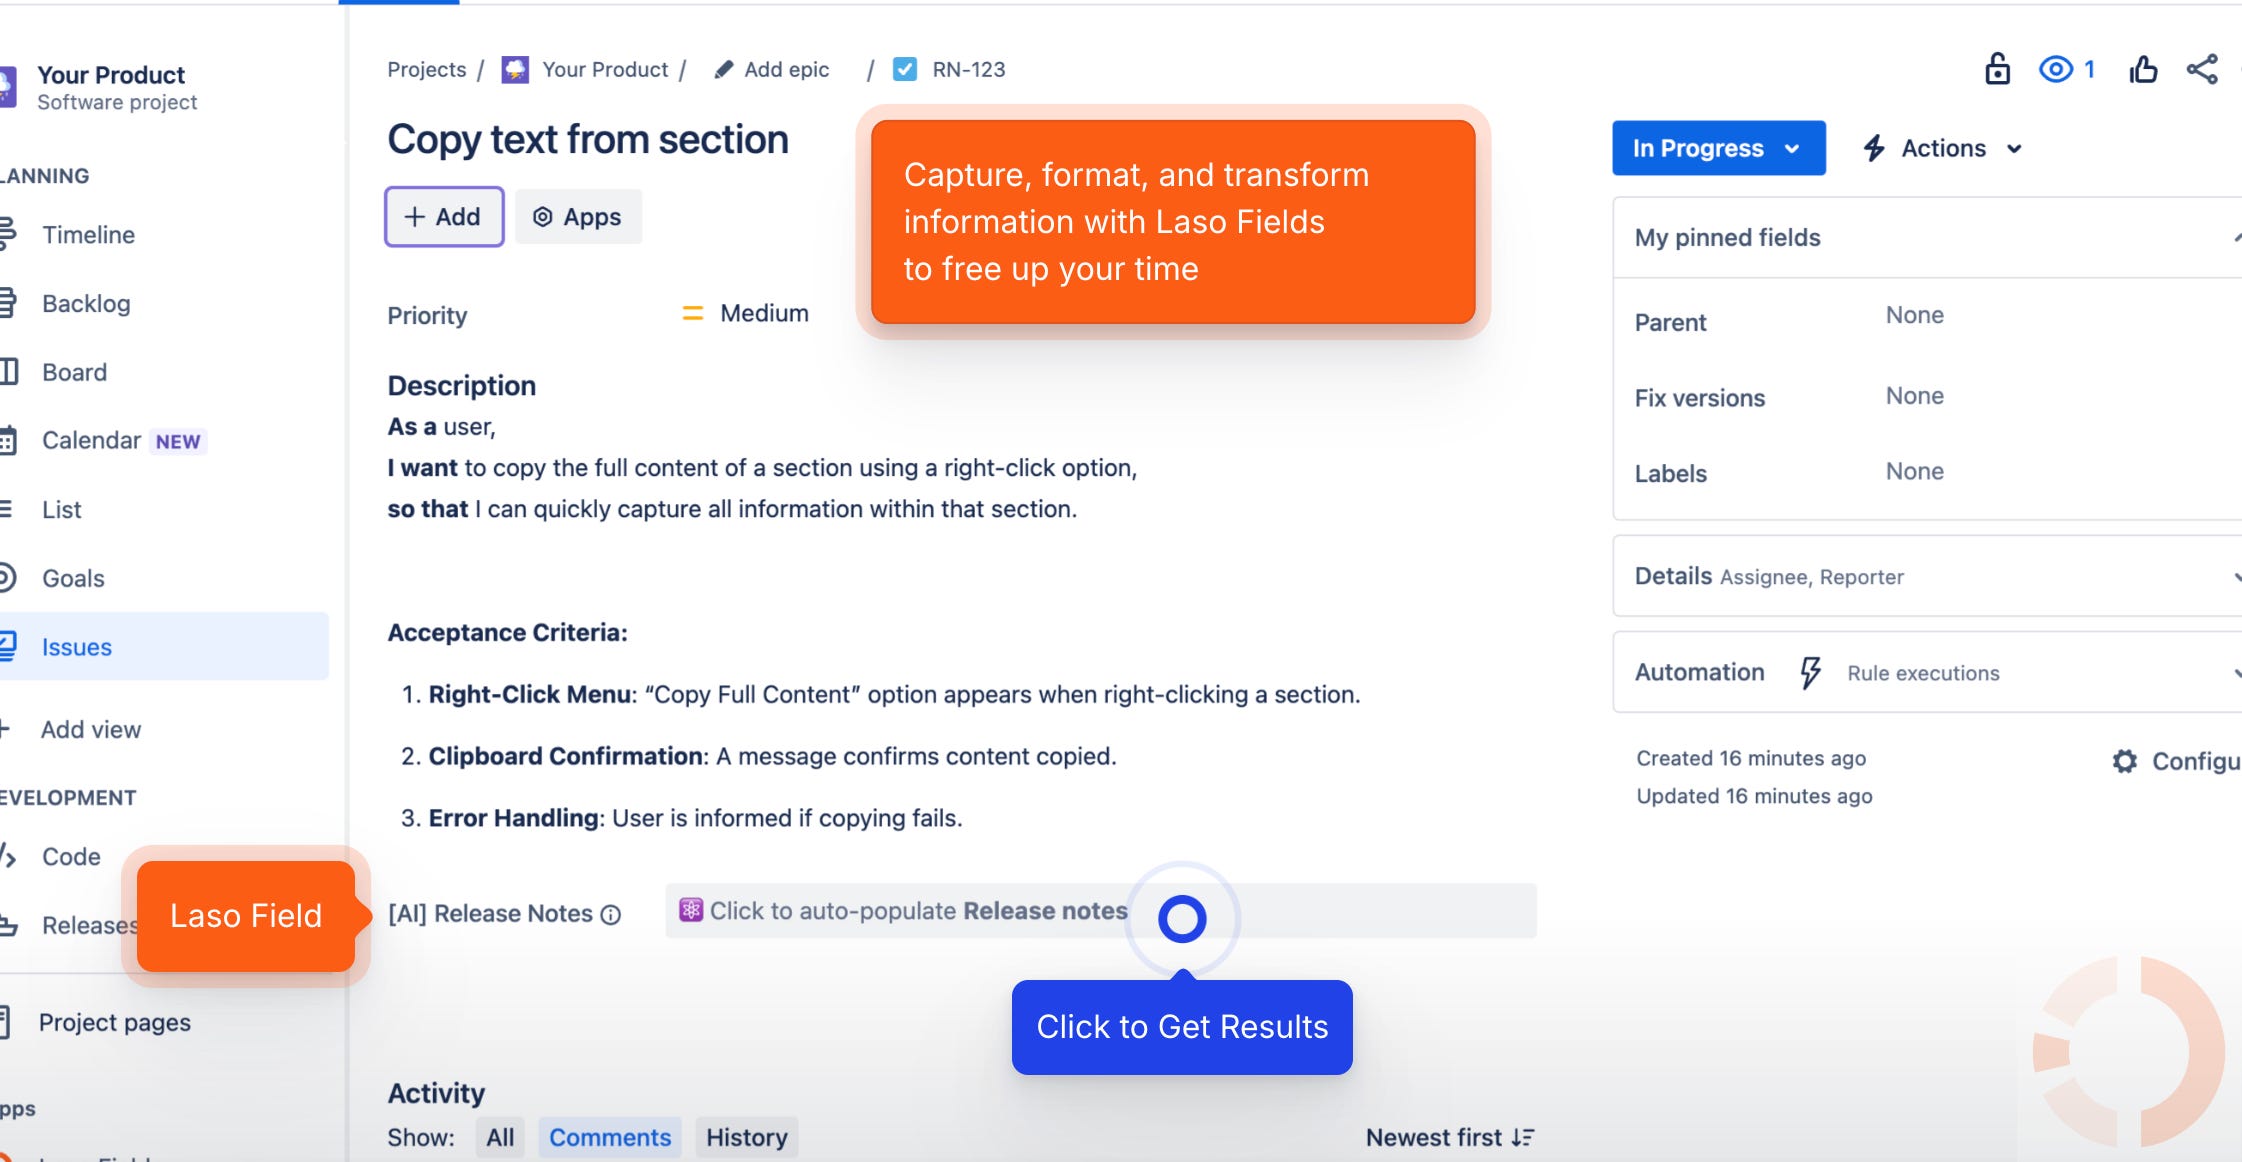
Task: Click the info icon beside Release Notes
Action: pos(611,915)
